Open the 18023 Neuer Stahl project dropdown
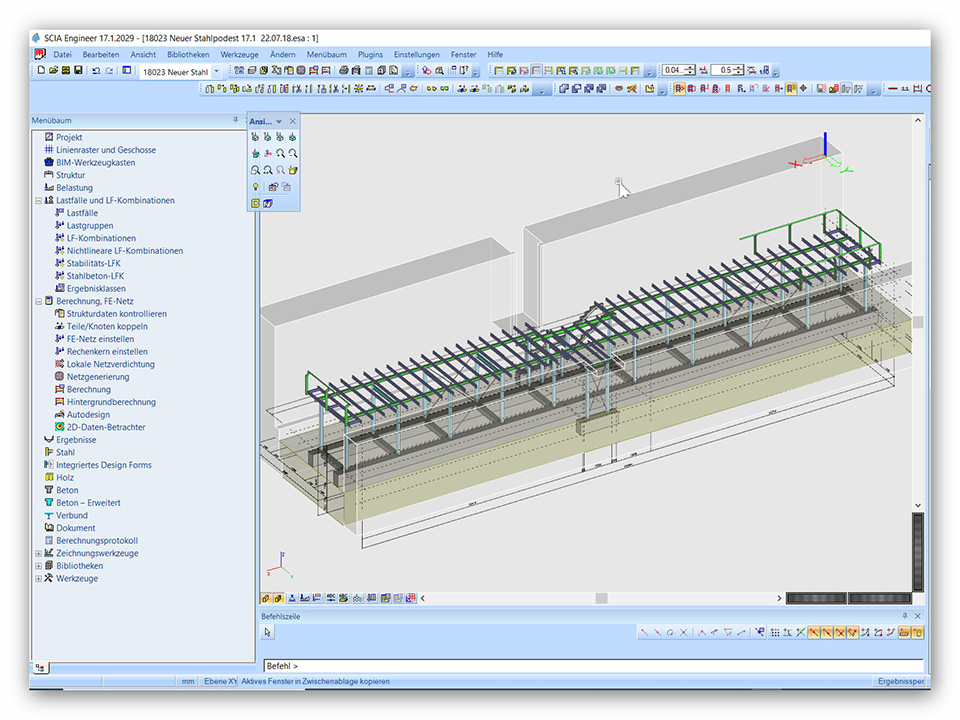Viewport: 960px width, 720px height. click(x=218, y=71)
